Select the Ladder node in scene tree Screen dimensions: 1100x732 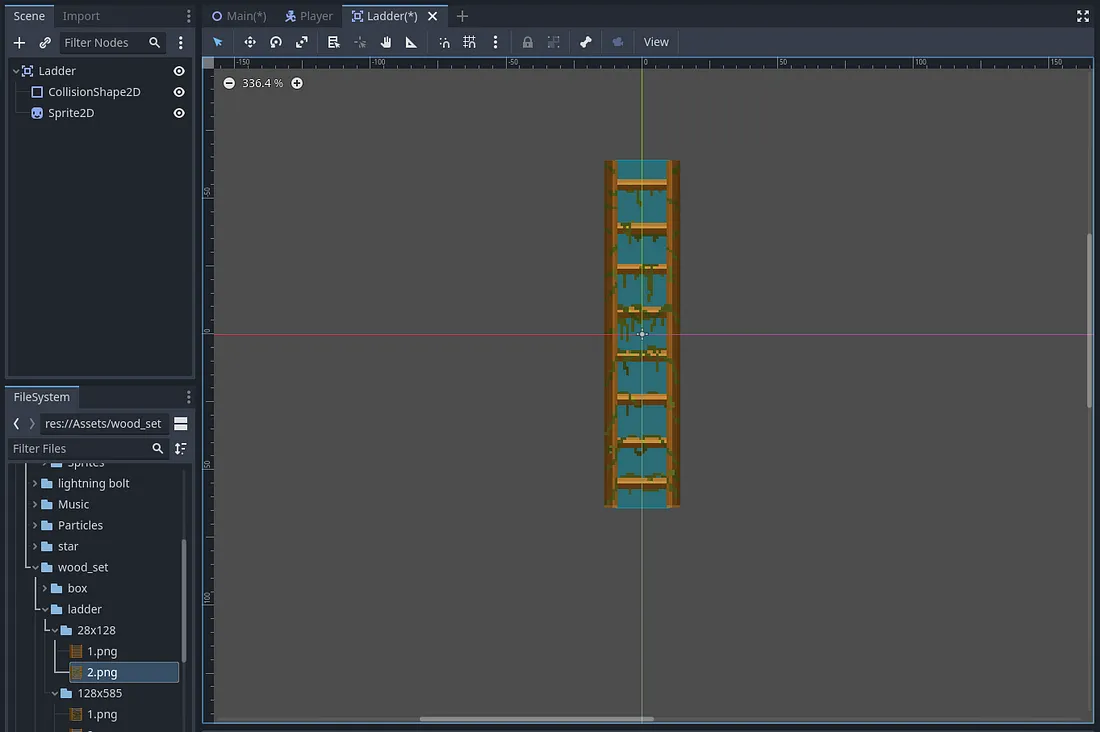coord(57,71)
